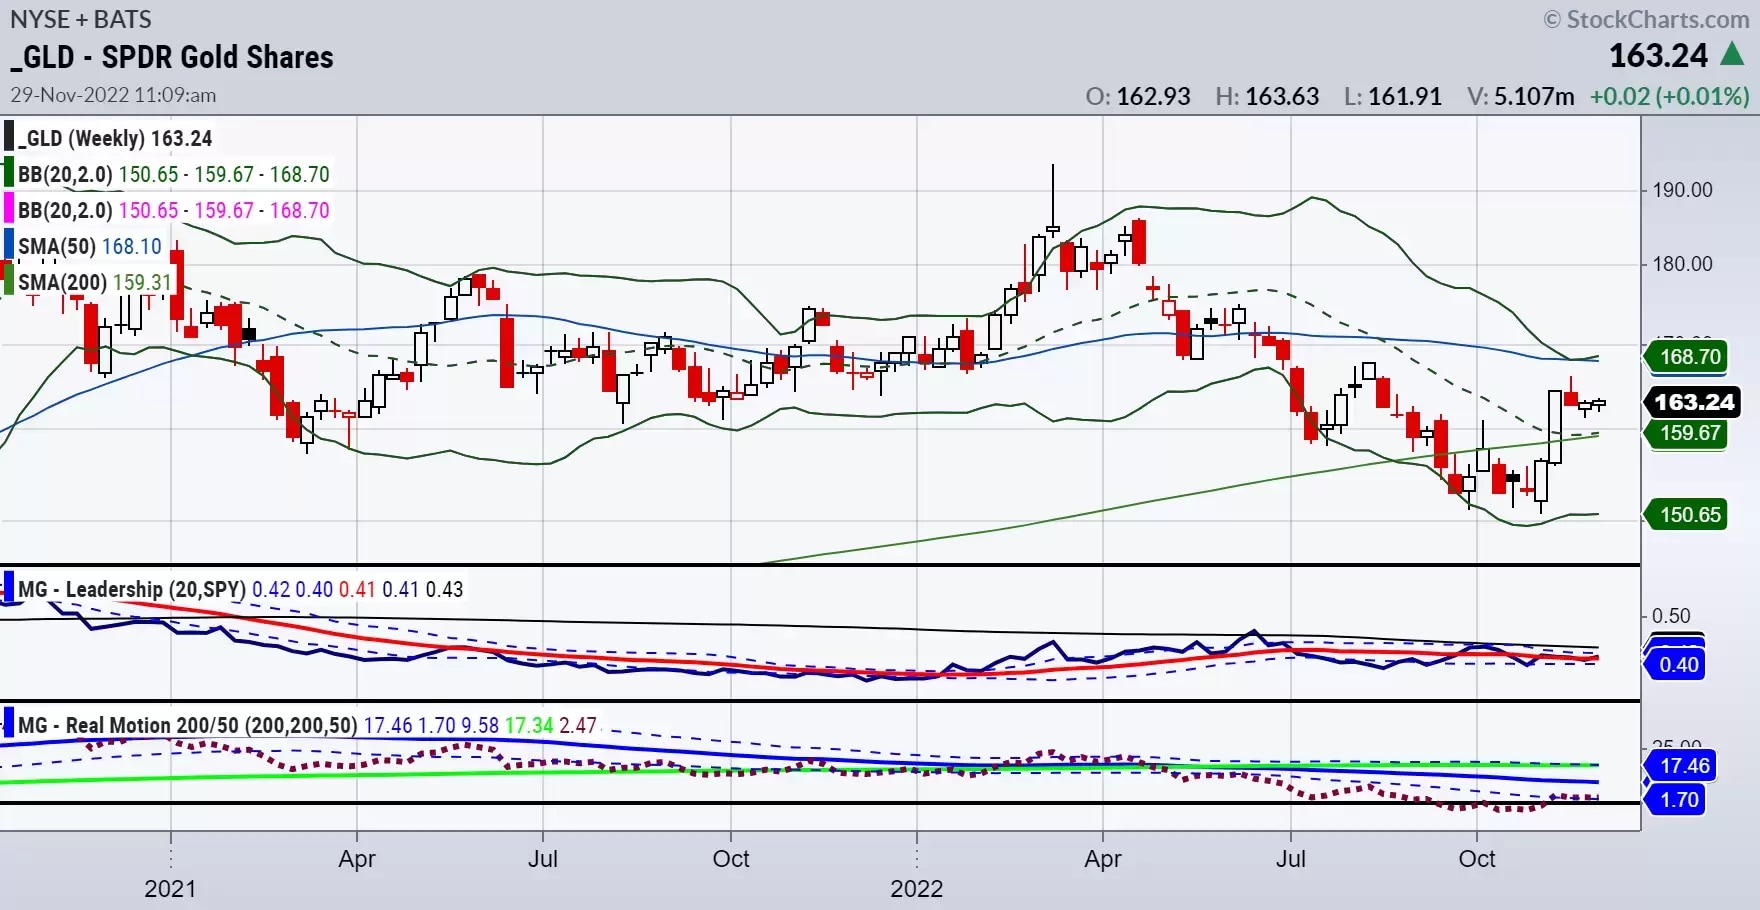The height and width of the screenshot is (910, 1760).
Task: Click the open value O: 162.93
Action: click(1138, 96)
